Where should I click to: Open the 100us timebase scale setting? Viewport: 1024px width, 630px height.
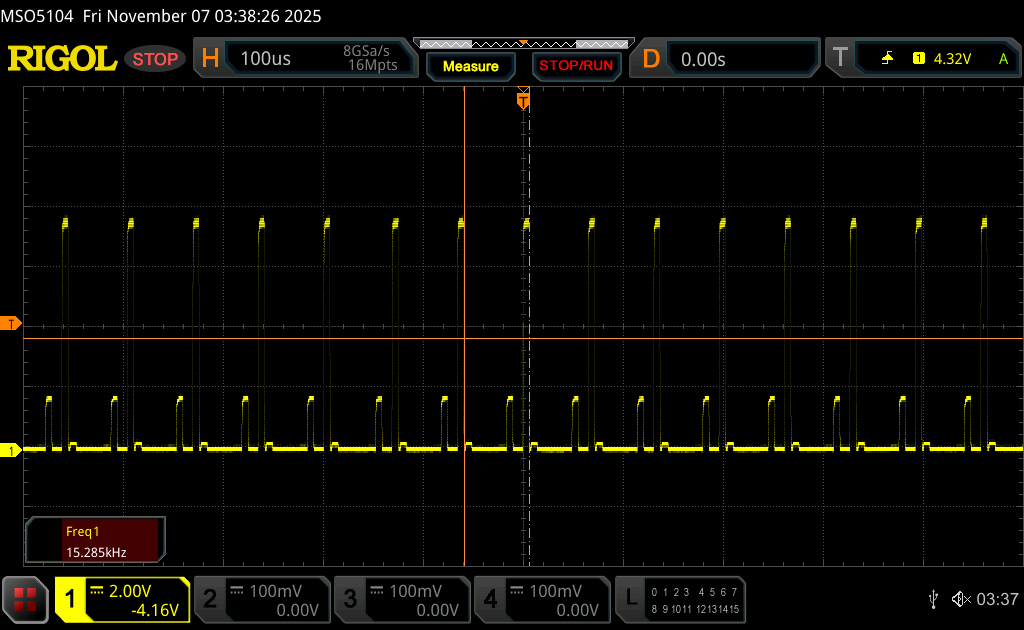(266, 59)
